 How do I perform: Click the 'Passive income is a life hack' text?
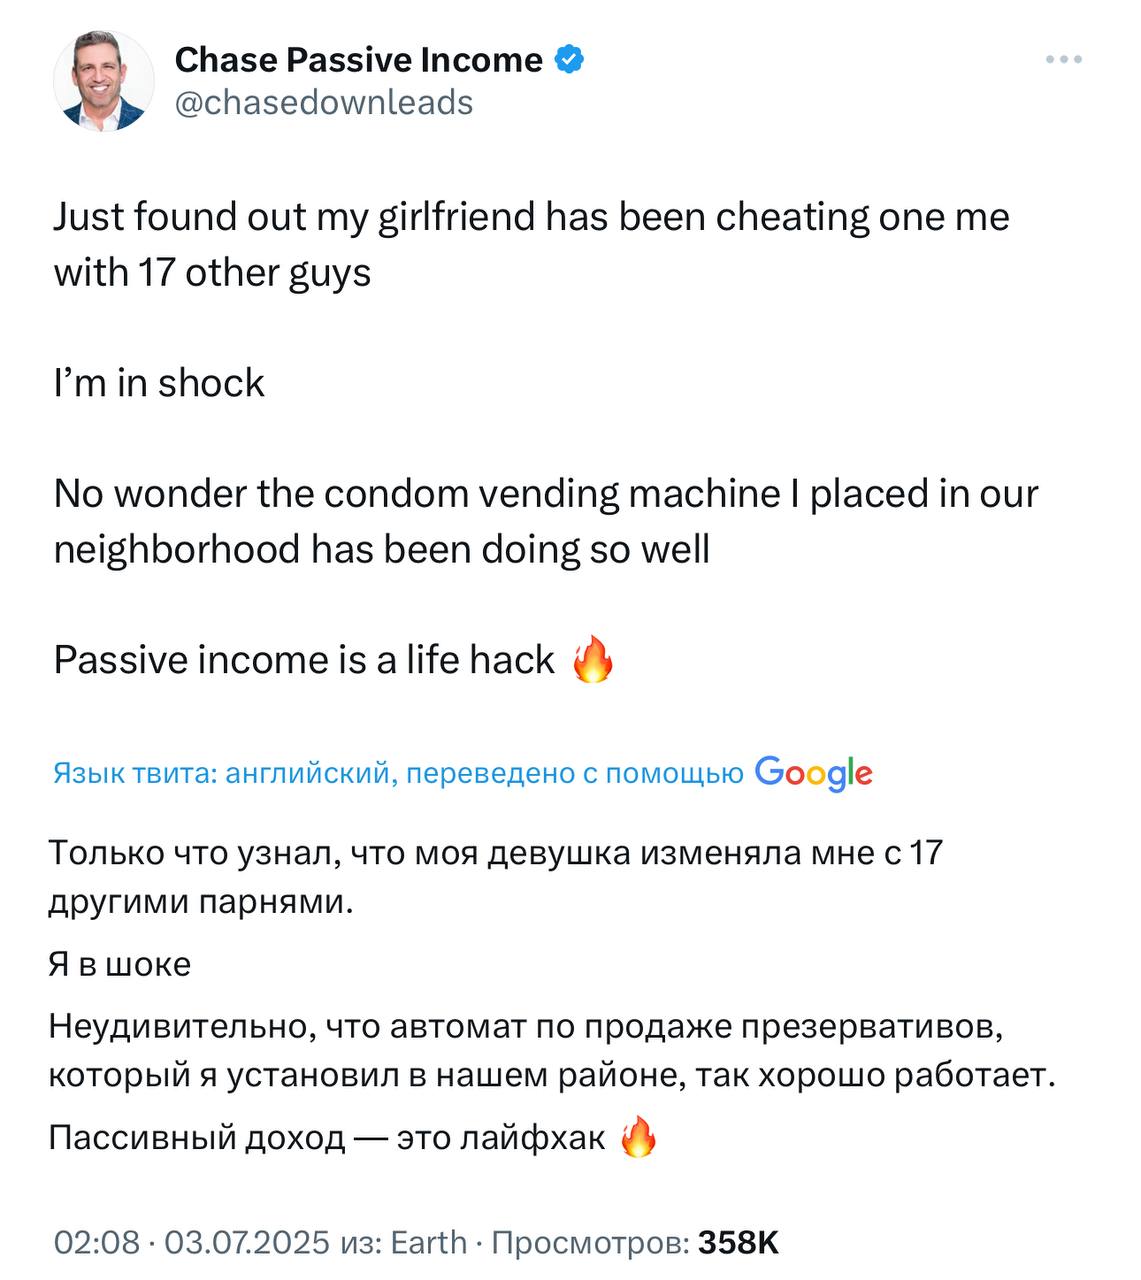[304, 660]
